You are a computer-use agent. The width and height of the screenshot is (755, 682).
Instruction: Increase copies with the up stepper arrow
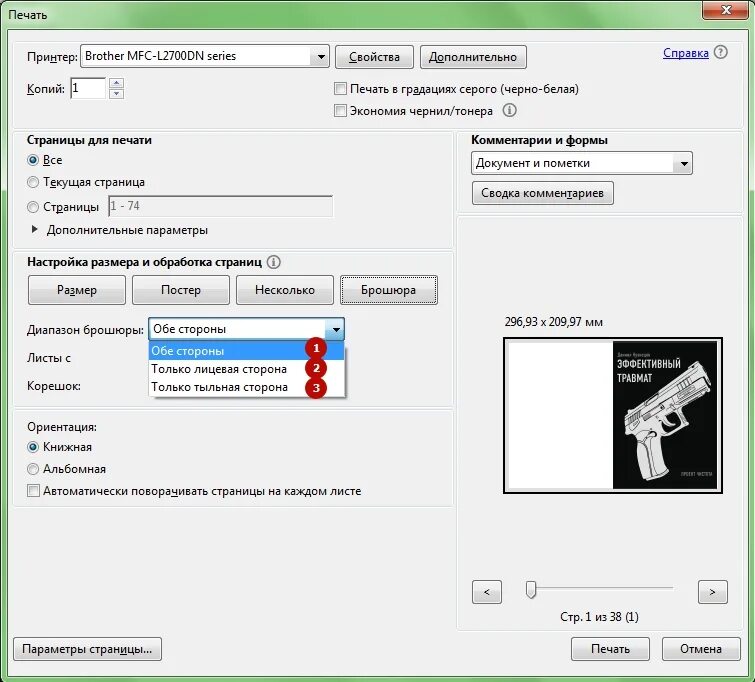tap(116, 83)
